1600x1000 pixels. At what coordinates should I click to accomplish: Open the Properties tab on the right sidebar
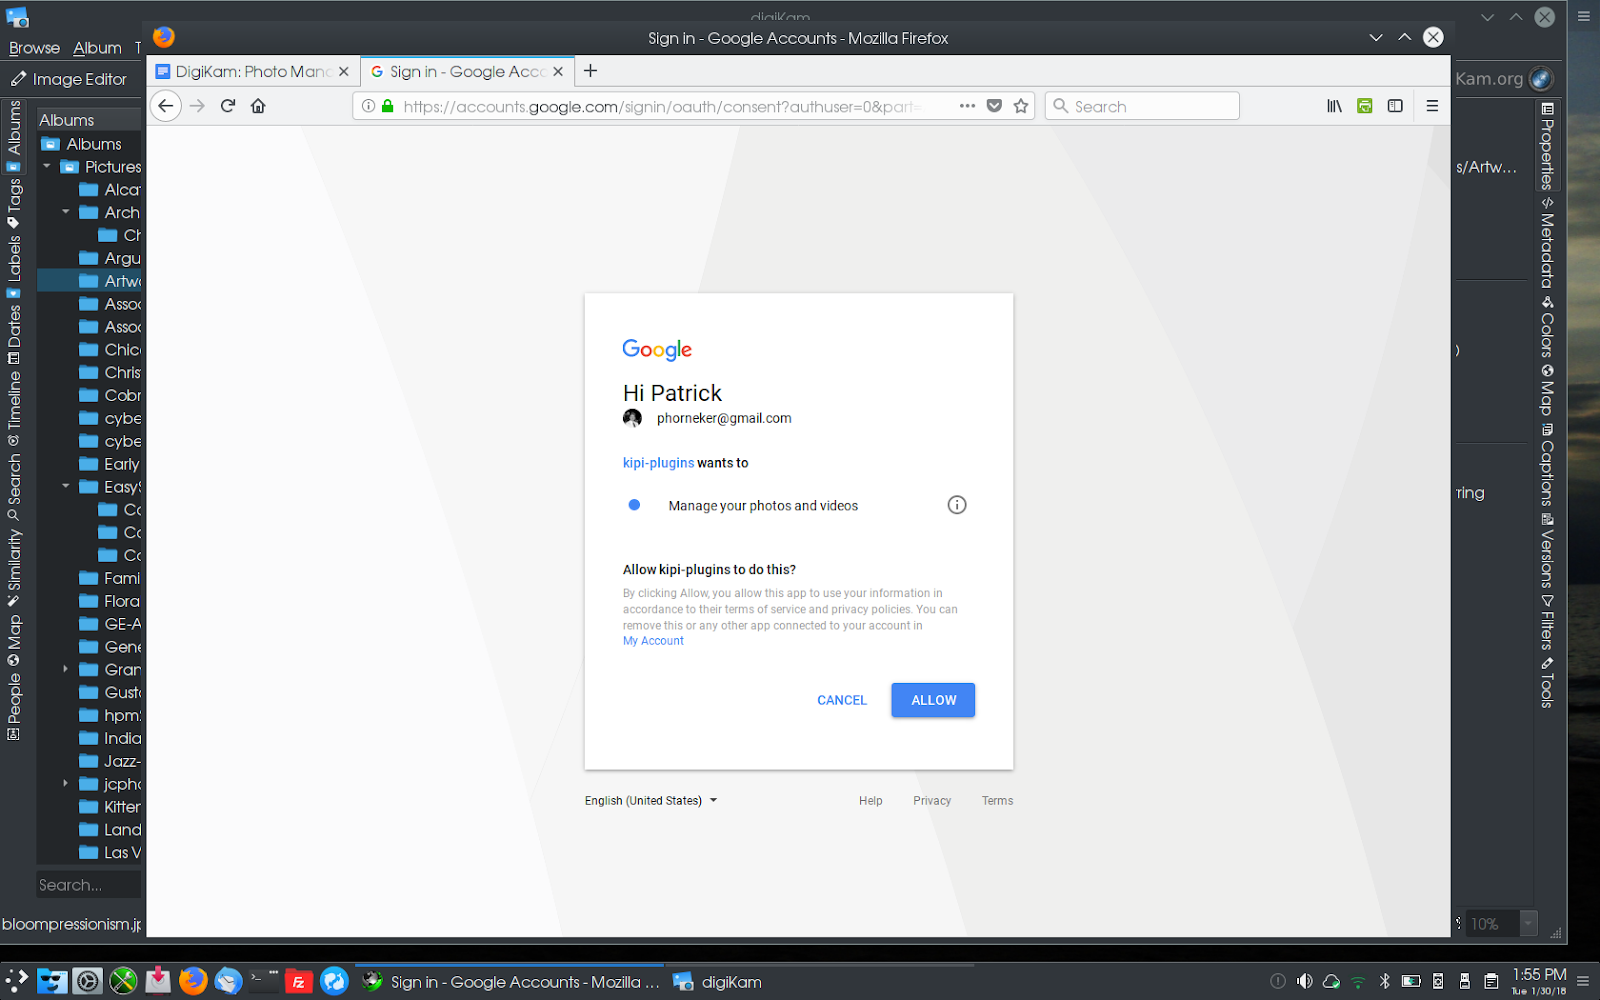click(1547, 145)
